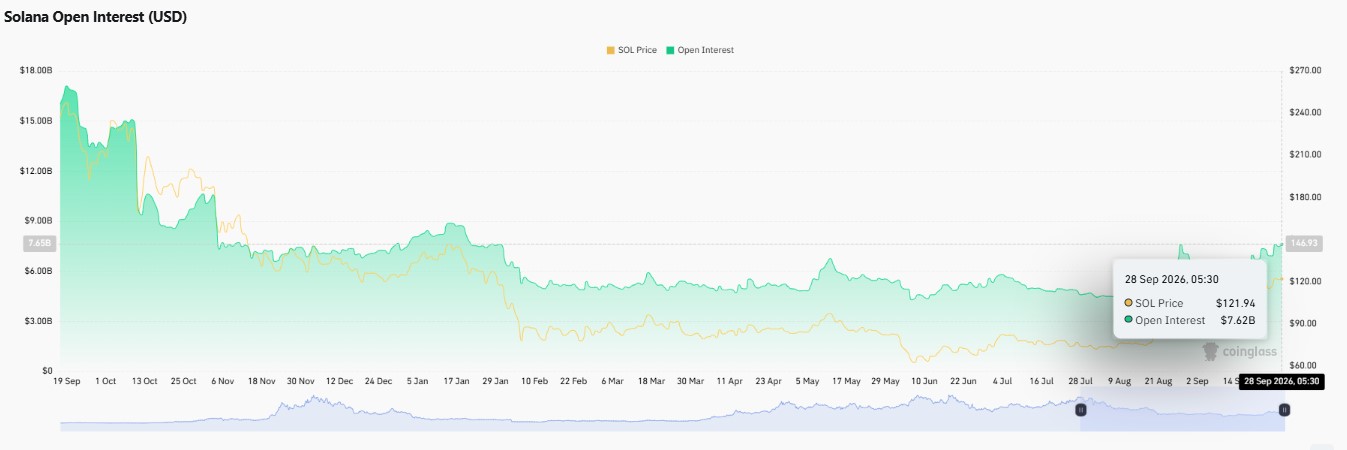Click the 18 Mar date label
The image size is (1347, 450).
[650, 381]
